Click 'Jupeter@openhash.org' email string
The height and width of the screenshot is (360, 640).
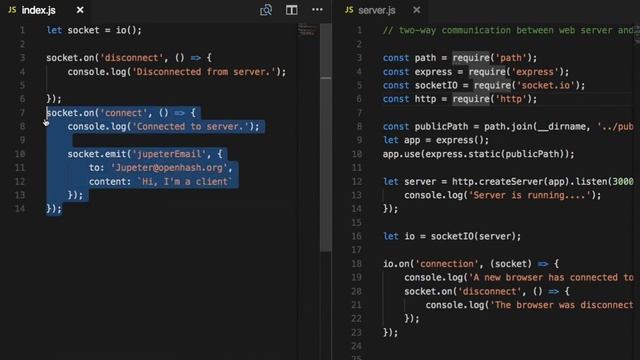[169, 168]
